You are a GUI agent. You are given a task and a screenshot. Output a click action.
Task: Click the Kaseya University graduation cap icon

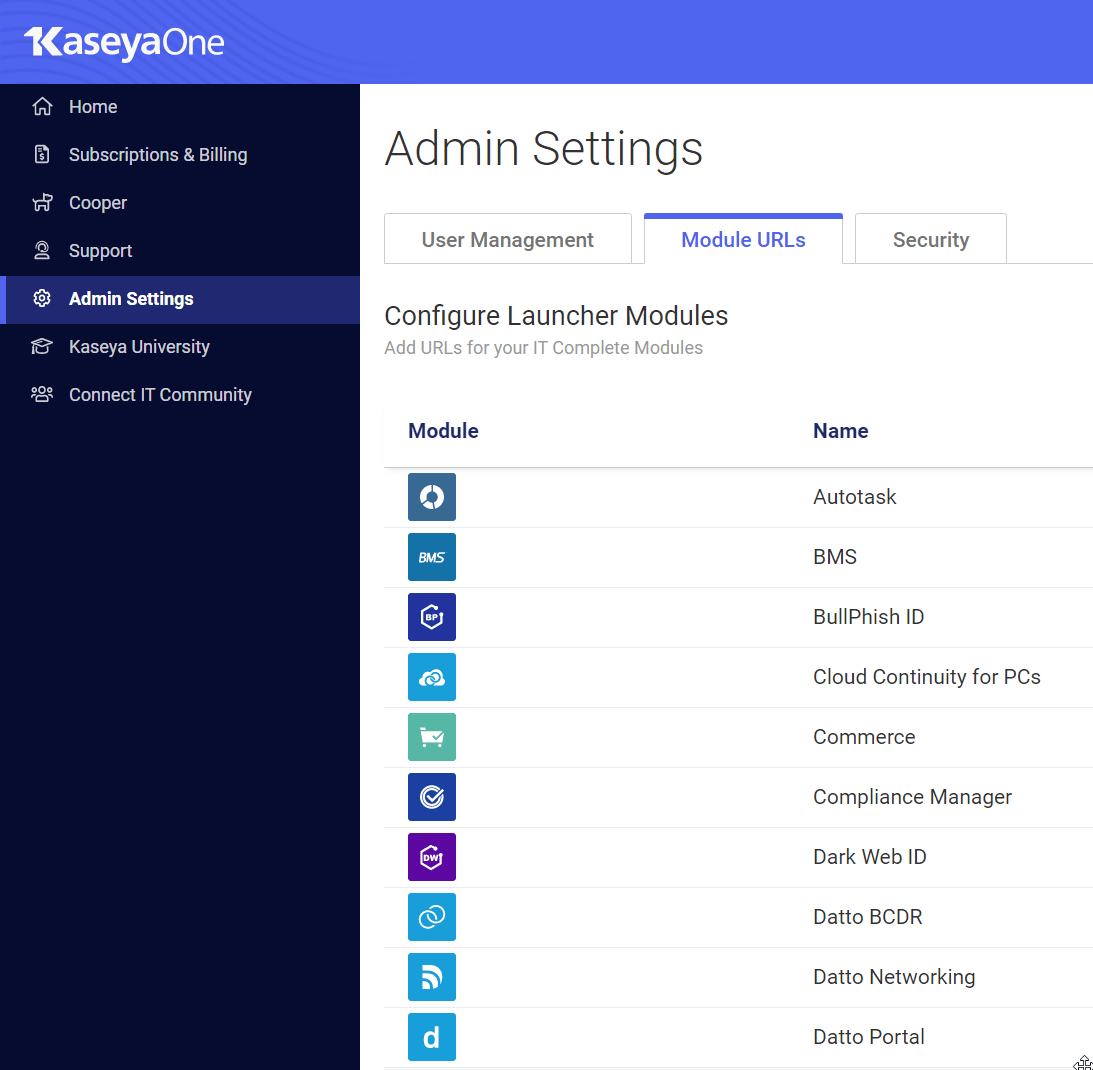tap(41, 346)
